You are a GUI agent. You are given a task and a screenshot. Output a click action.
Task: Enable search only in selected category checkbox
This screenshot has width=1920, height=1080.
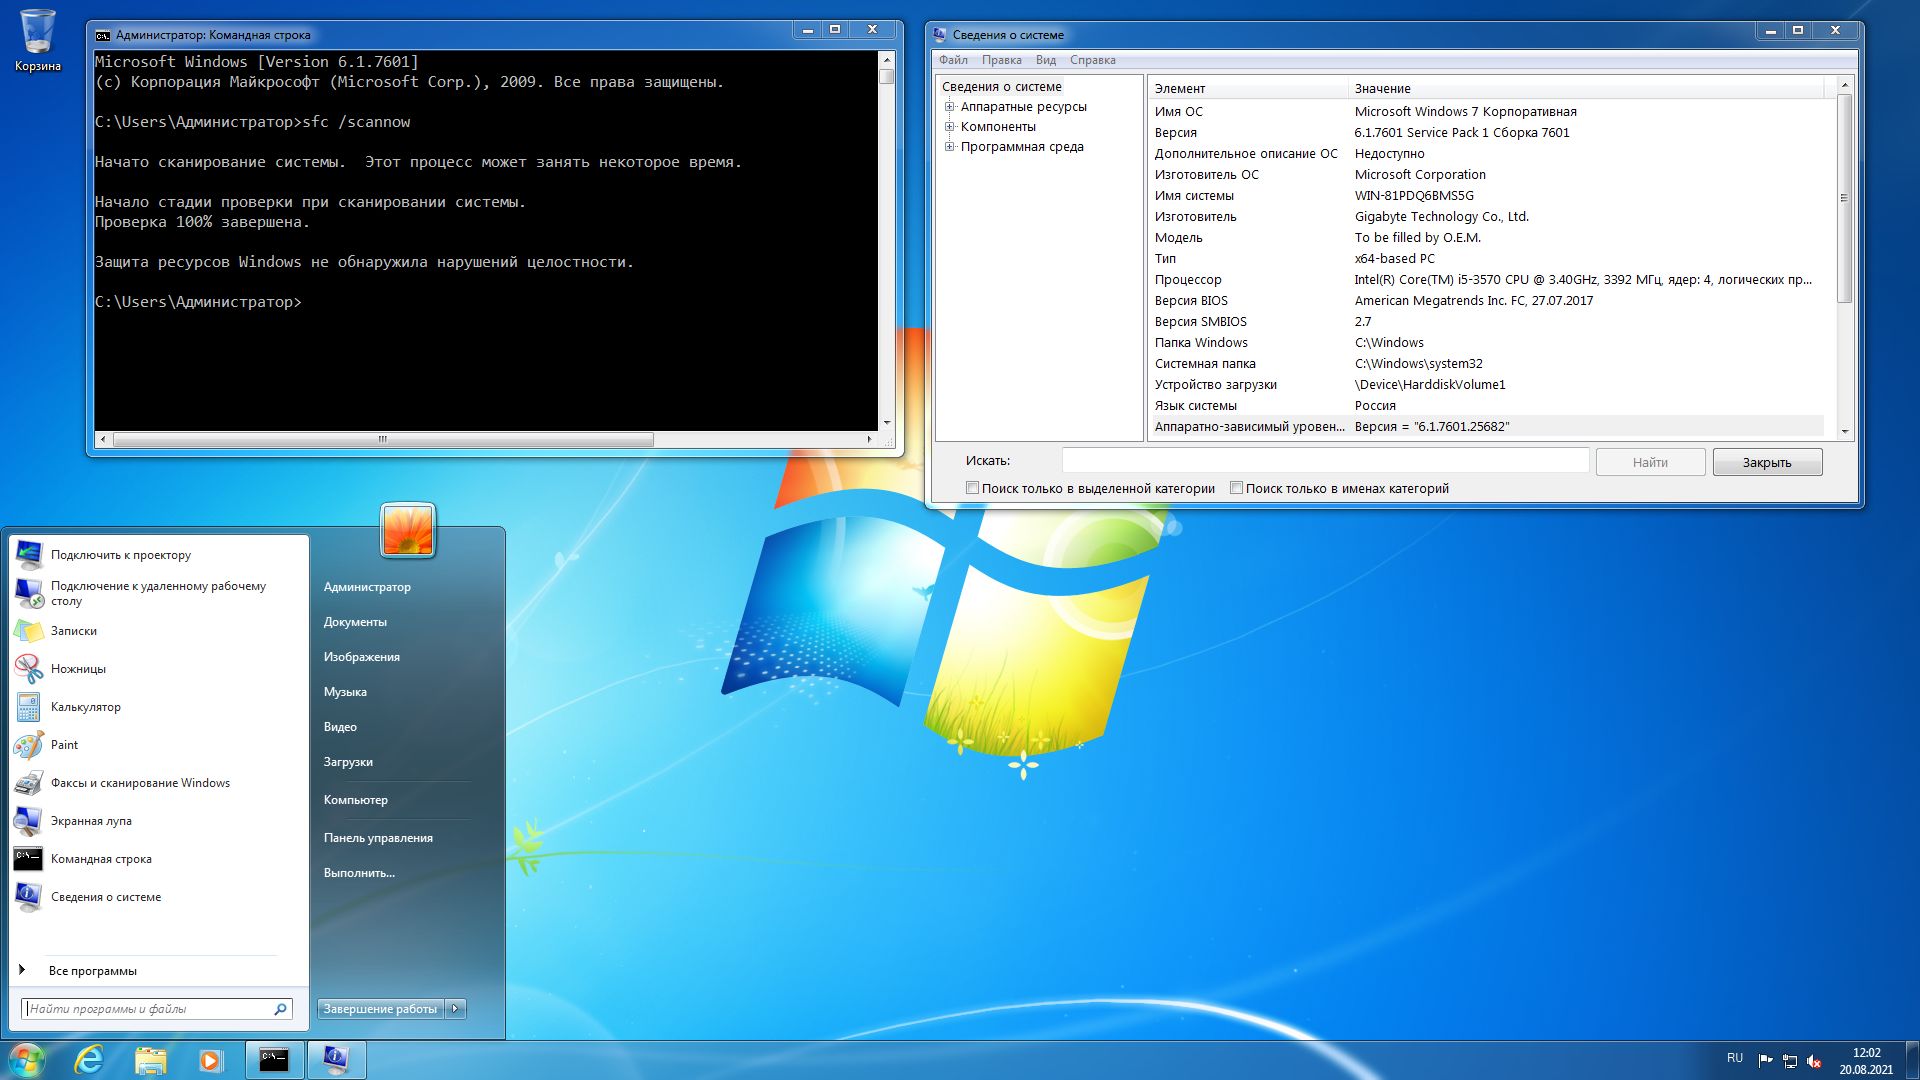click(x=972, y=488)
